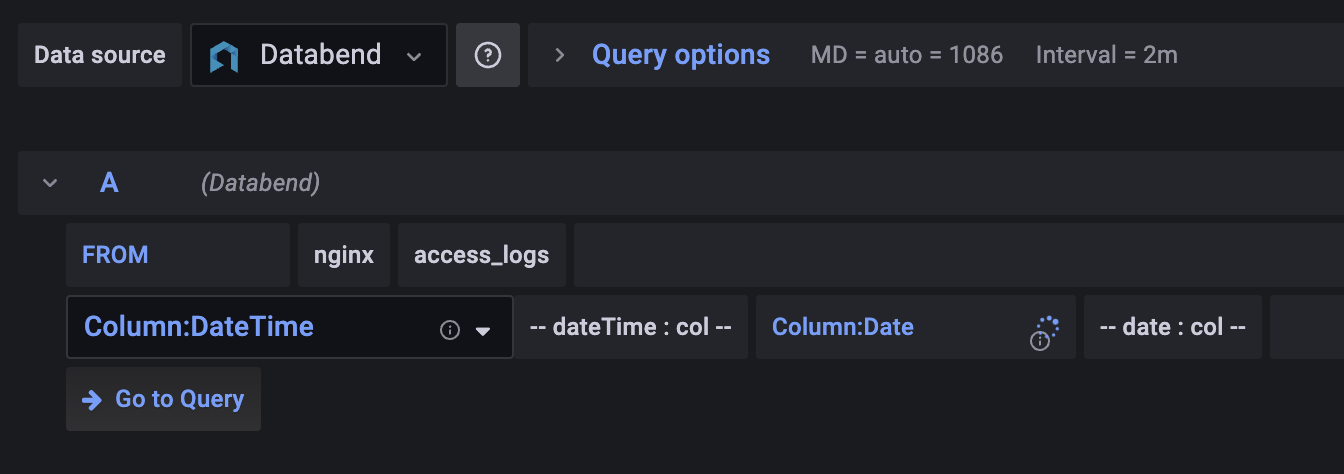Select the access_logs table segment

[481, 255]
